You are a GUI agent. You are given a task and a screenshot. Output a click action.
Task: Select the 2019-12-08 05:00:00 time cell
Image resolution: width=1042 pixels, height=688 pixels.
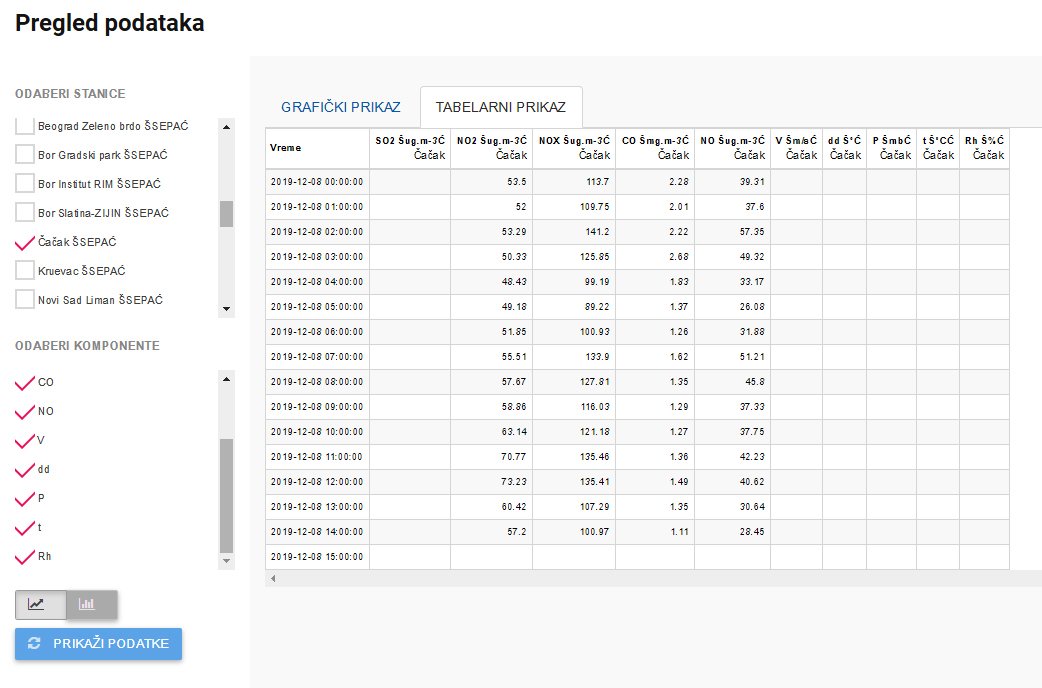(x=318, y=306)
